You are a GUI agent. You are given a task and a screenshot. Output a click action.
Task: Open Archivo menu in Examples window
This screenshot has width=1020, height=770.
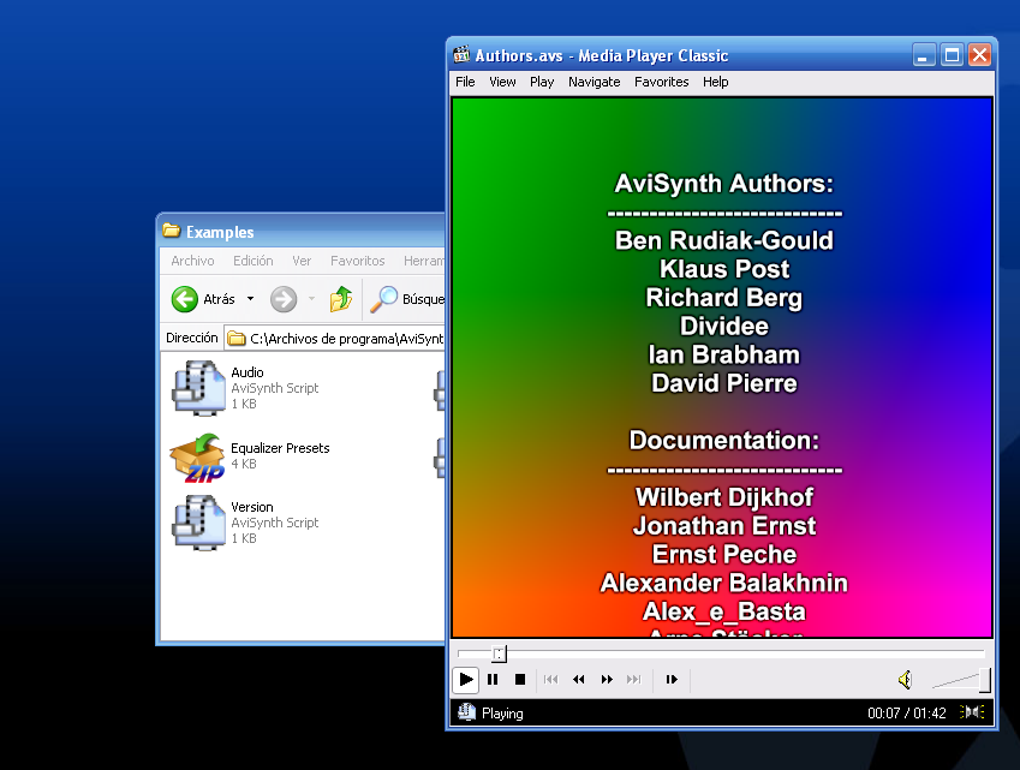193,261
